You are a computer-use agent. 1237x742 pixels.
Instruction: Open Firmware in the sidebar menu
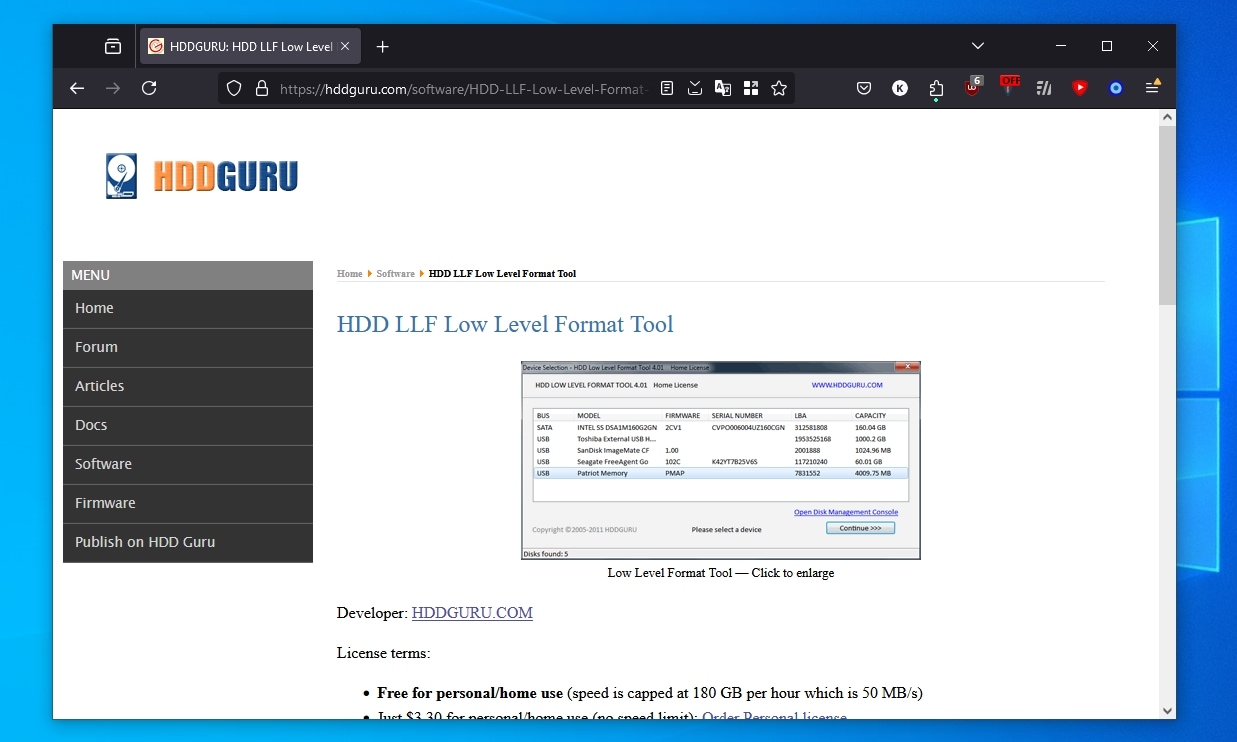click(x=188, y=504)
